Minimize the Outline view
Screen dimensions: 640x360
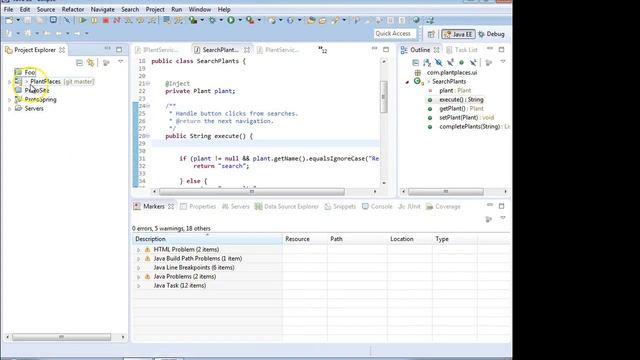(x=490, y=49)
